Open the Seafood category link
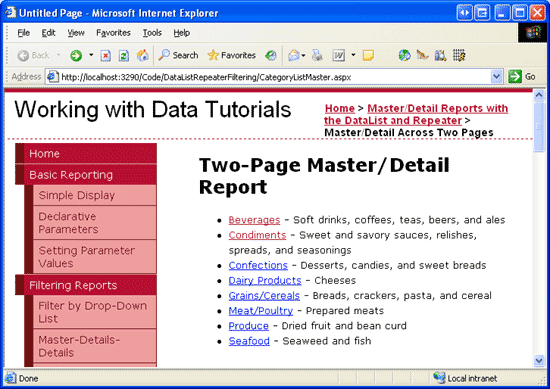550x389 pixels. [x=249, y=341]
